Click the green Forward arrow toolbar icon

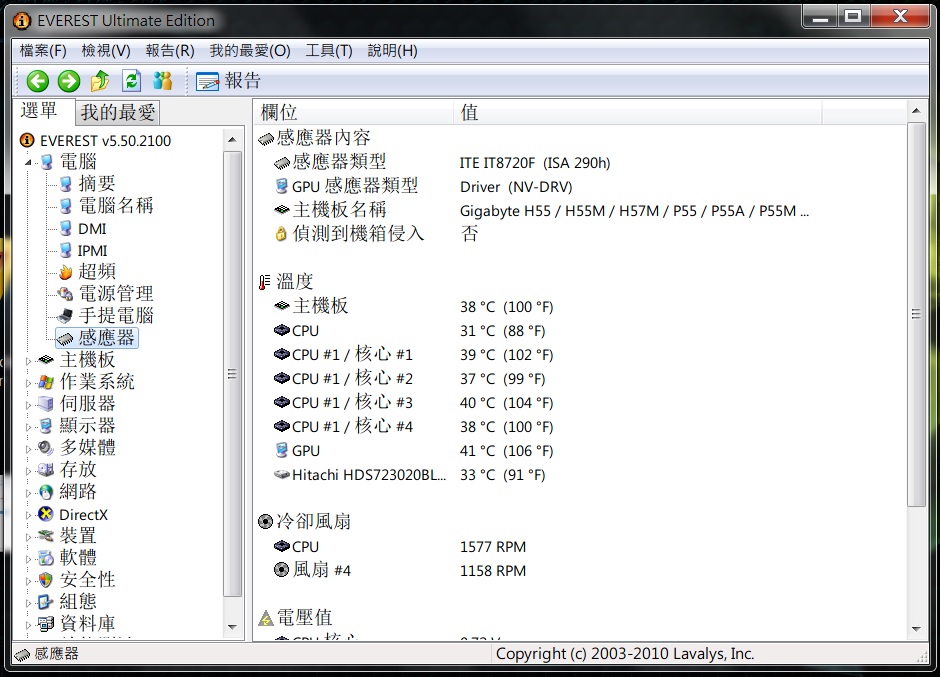pyautogui.click(x=69, y=81)
